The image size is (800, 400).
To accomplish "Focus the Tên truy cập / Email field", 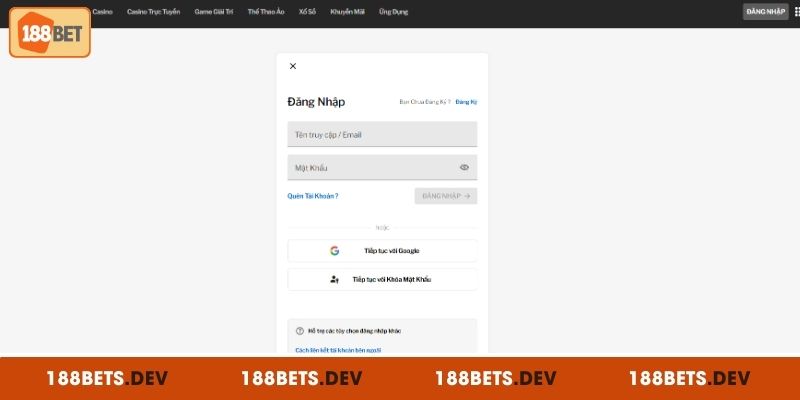I will pyautogui.click(x=382, y=134).
